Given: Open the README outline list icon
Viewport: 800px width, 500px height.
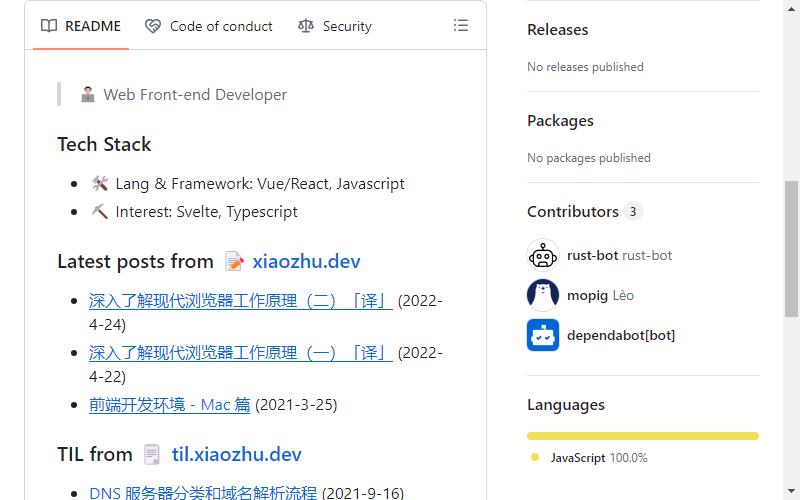Looking at the screenshot, I should tap(461, 26).
